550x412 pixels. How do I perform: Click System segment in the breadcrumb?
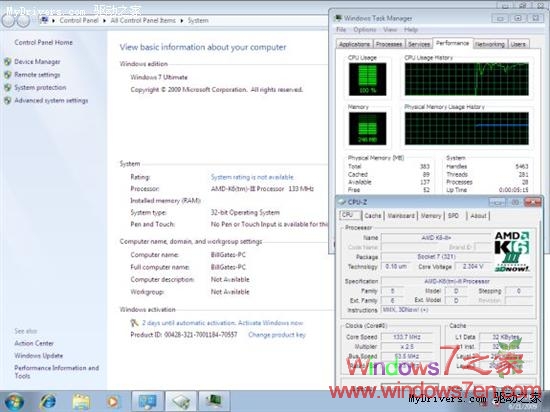[x=198, y=20]
